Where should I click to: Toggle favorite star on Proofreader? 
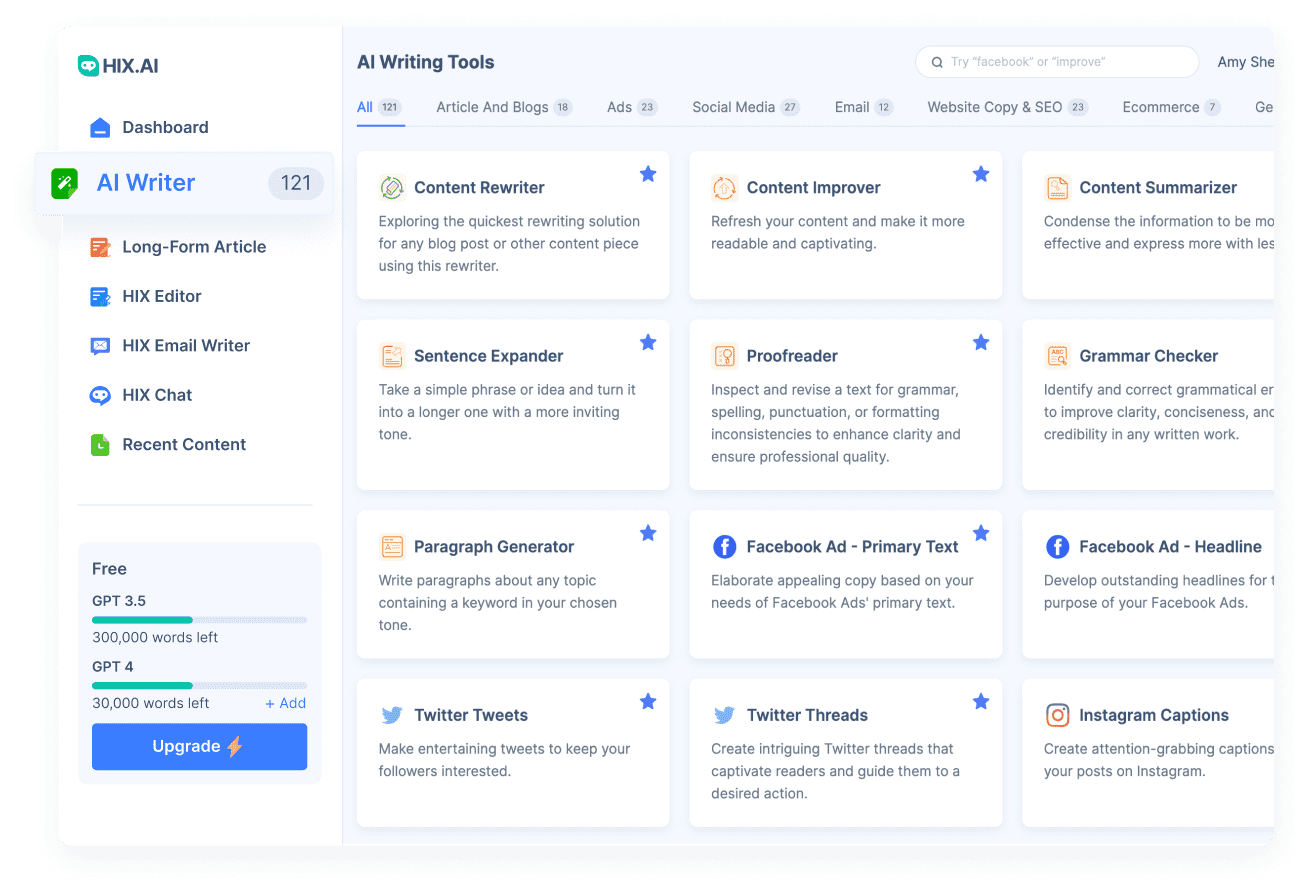(x=981, y=343)
